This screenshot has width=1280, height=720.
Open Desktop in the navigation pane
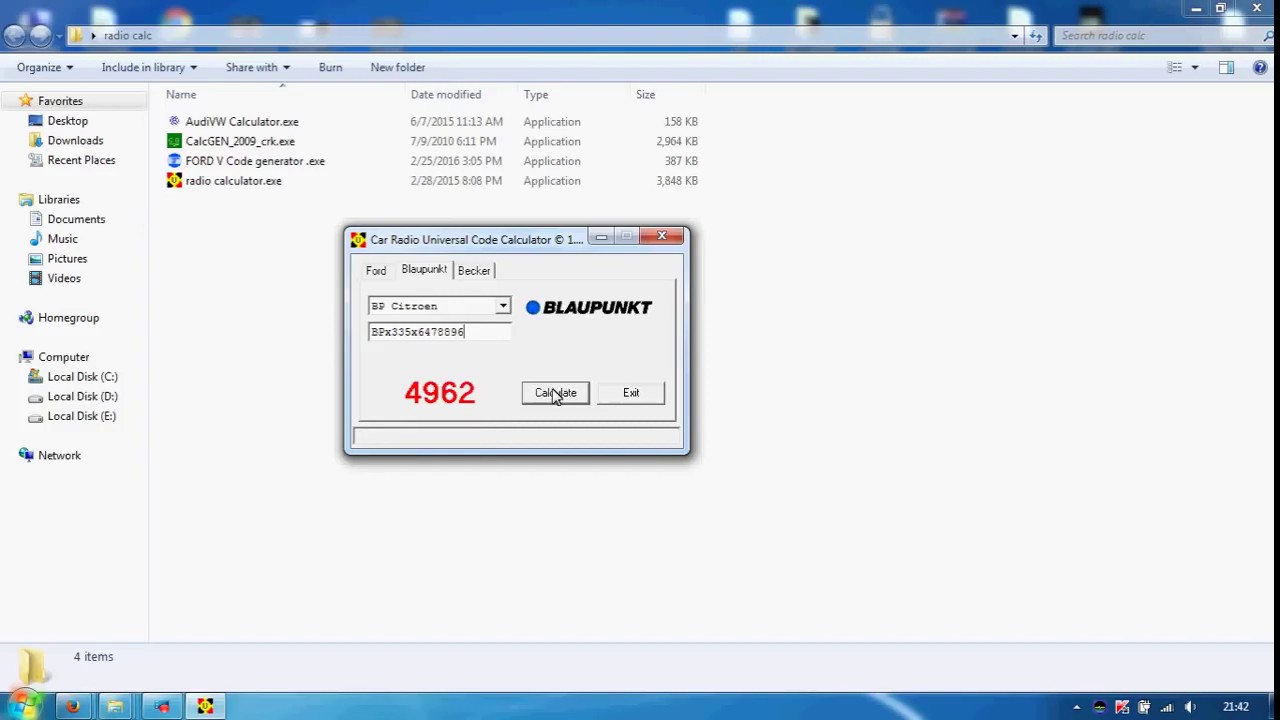click(x=67, y=121)
